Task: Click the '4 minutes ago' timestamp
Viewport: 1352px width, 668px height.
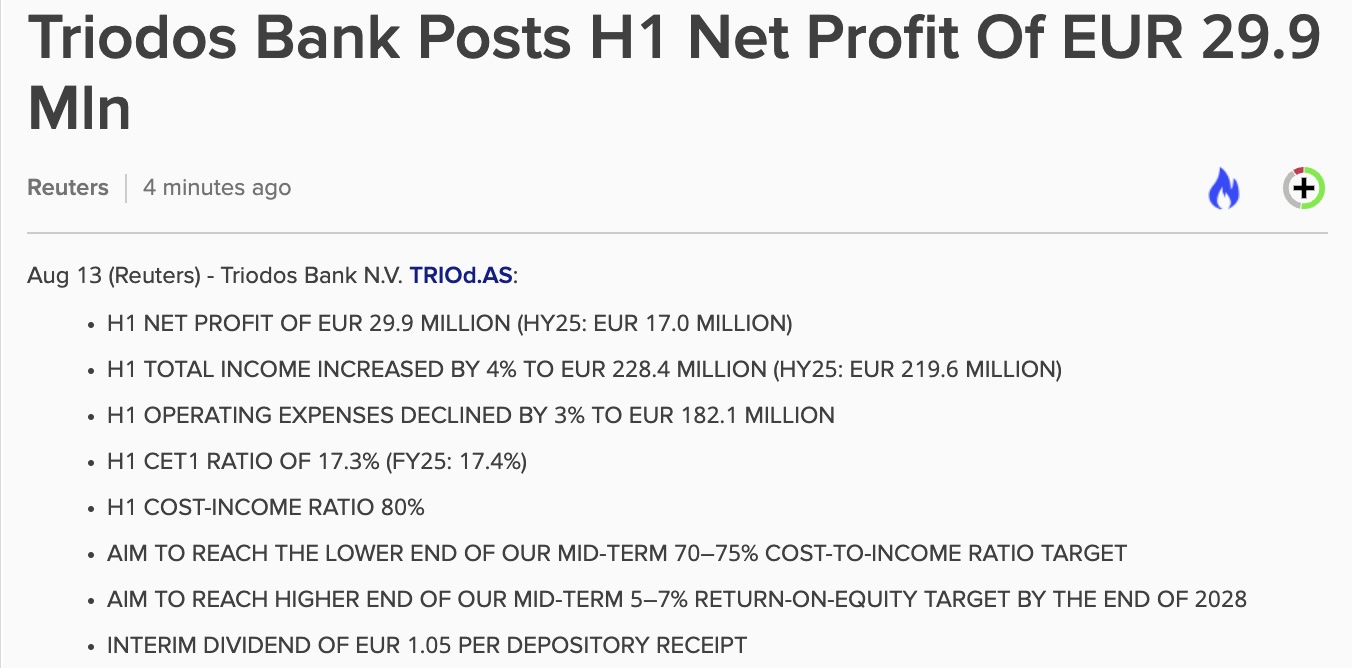Action: point(217,187)
